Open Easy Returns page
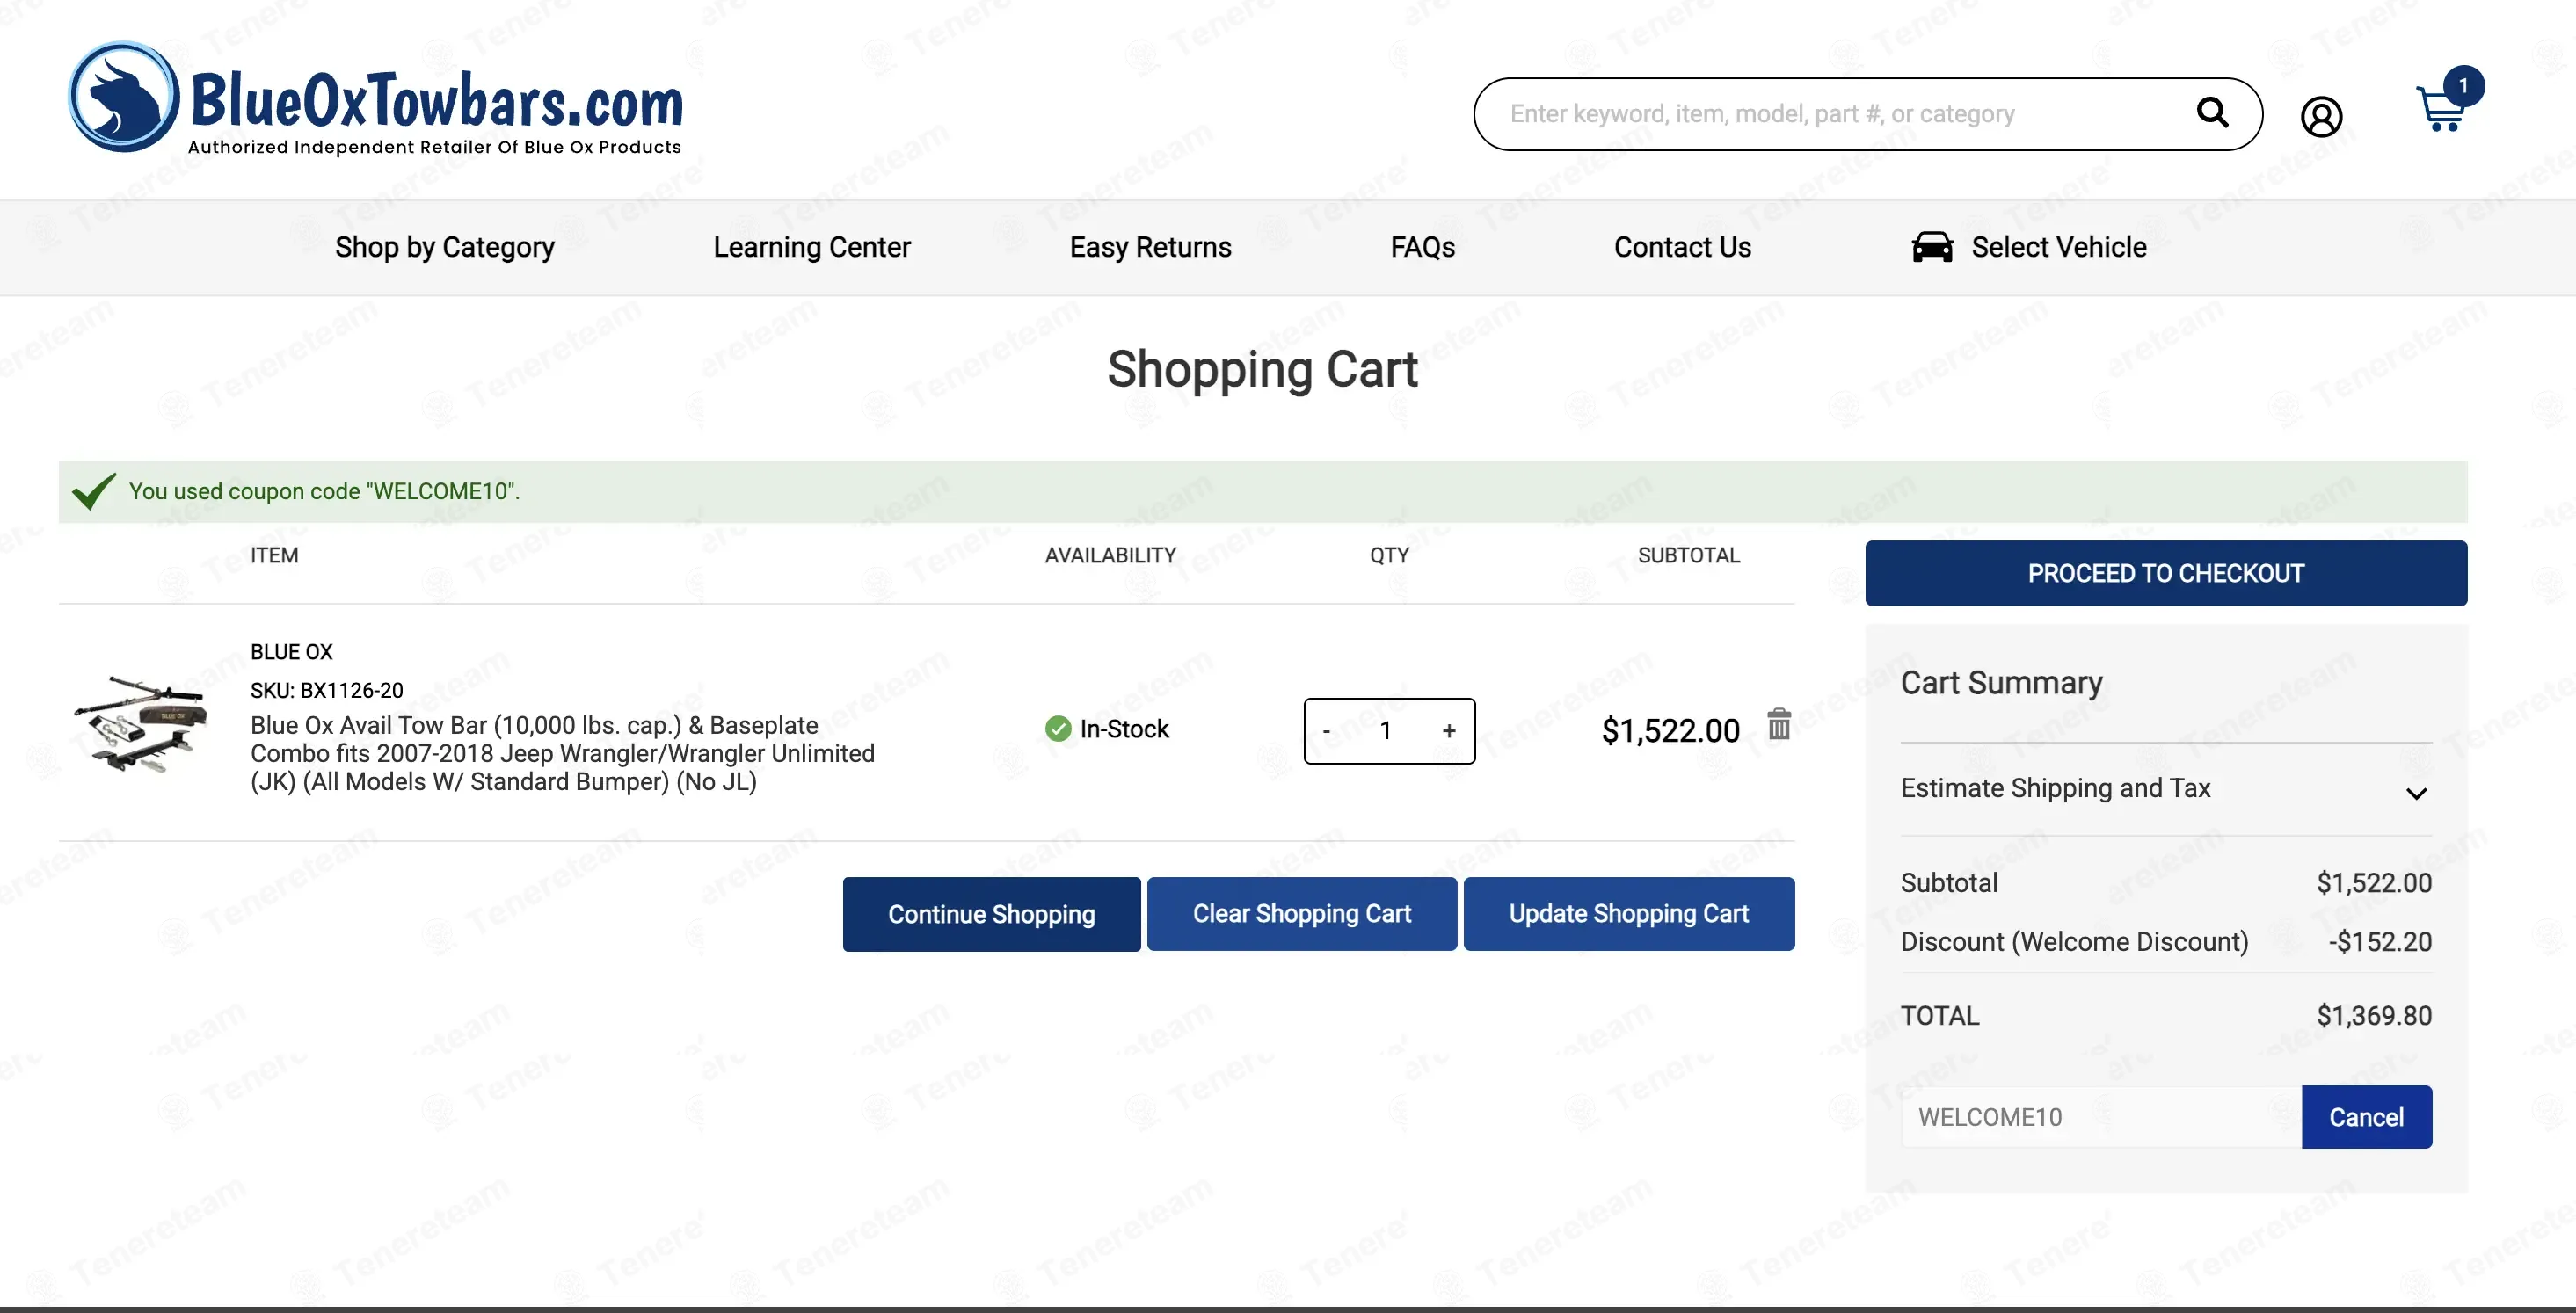The height and width of the screenshot is (1313, 2576). (x=1150, y=247)
